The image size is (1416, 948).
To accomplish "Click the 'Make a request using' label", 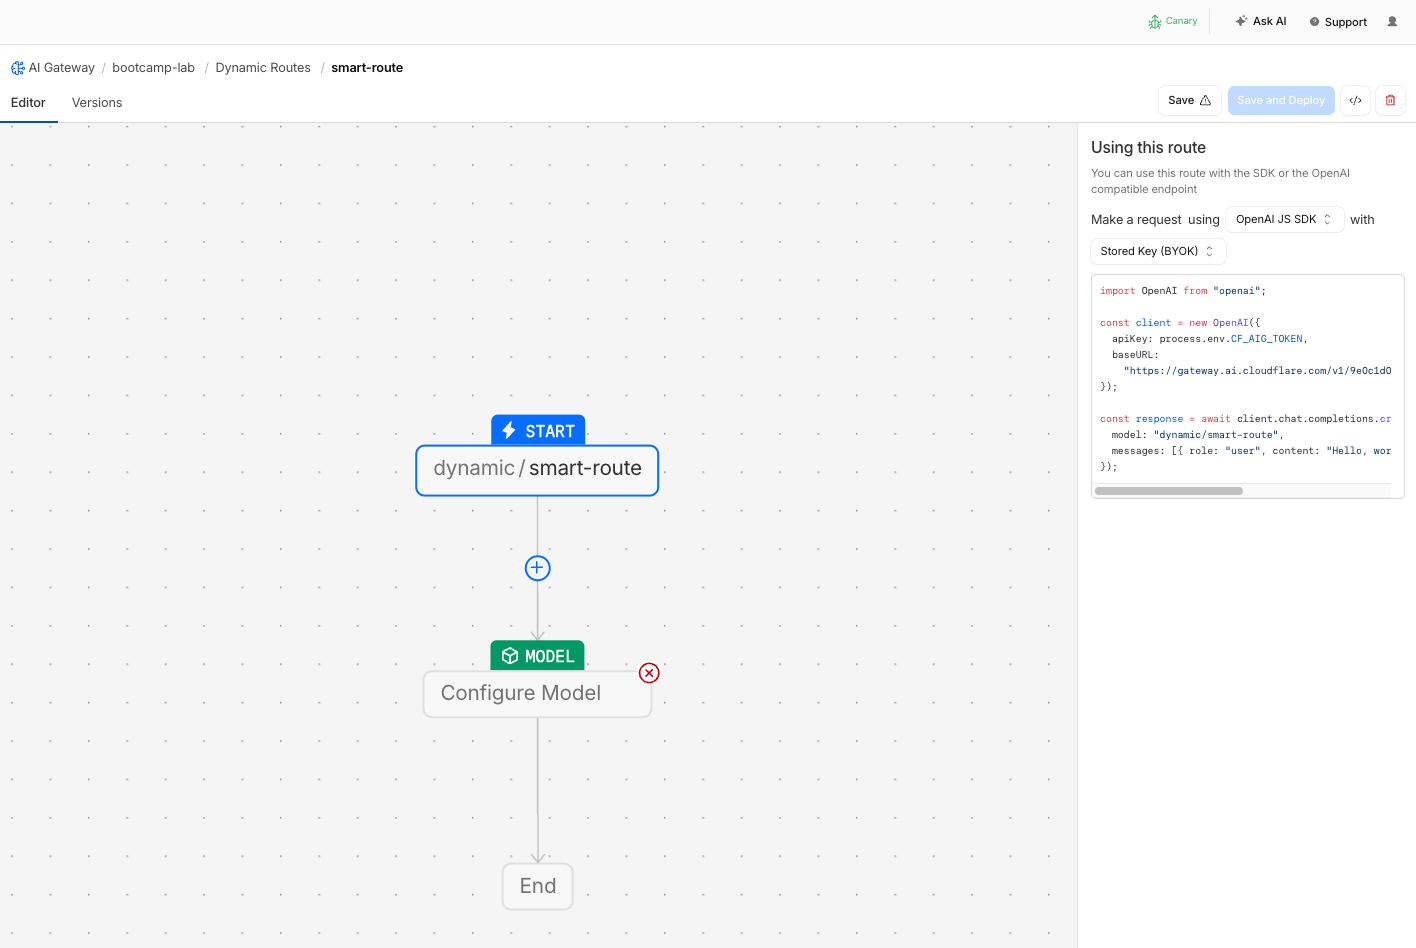I will (1155, 220).
